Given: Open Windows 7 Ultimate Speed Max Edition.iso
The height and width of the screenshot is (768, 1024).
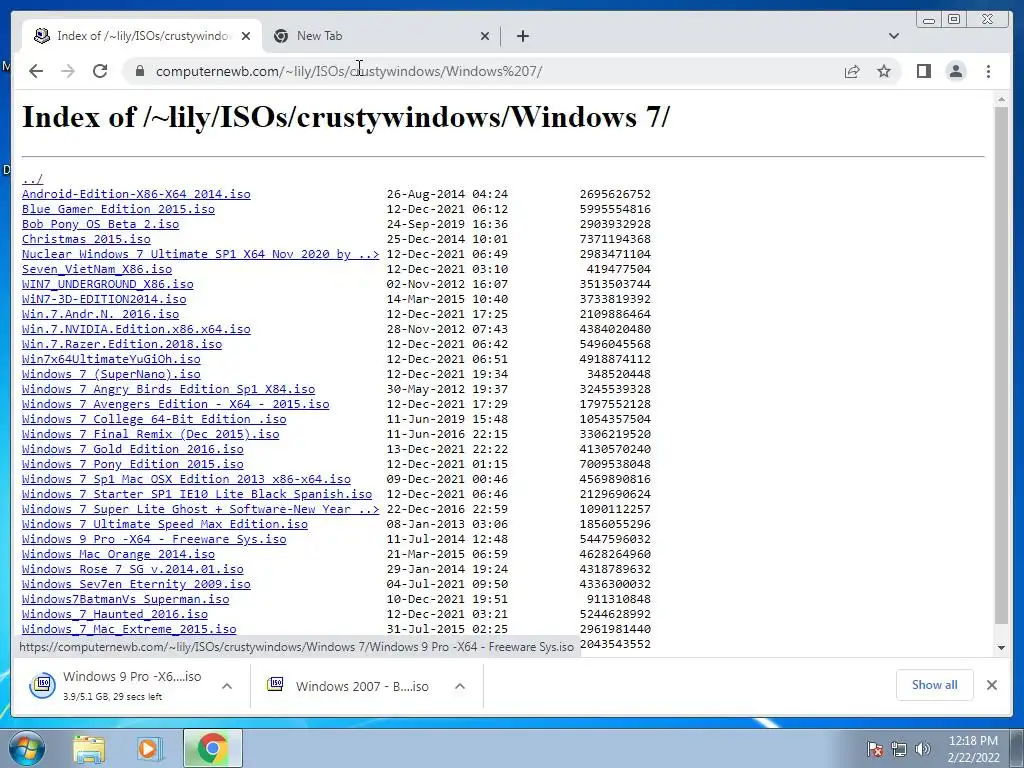Looking at the screenshot, I should 165,524.
